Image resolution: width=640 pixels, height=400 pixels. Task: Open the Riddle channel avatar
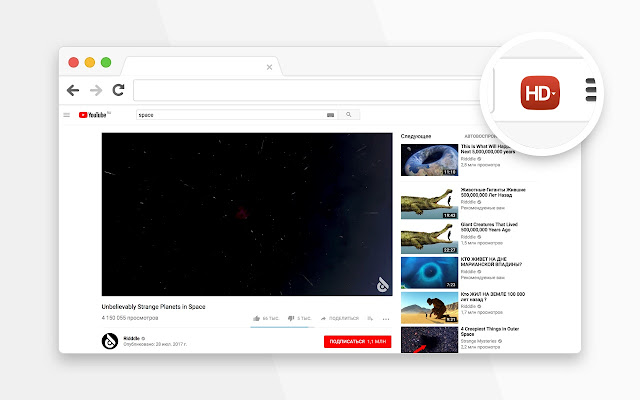coord(110,341)
